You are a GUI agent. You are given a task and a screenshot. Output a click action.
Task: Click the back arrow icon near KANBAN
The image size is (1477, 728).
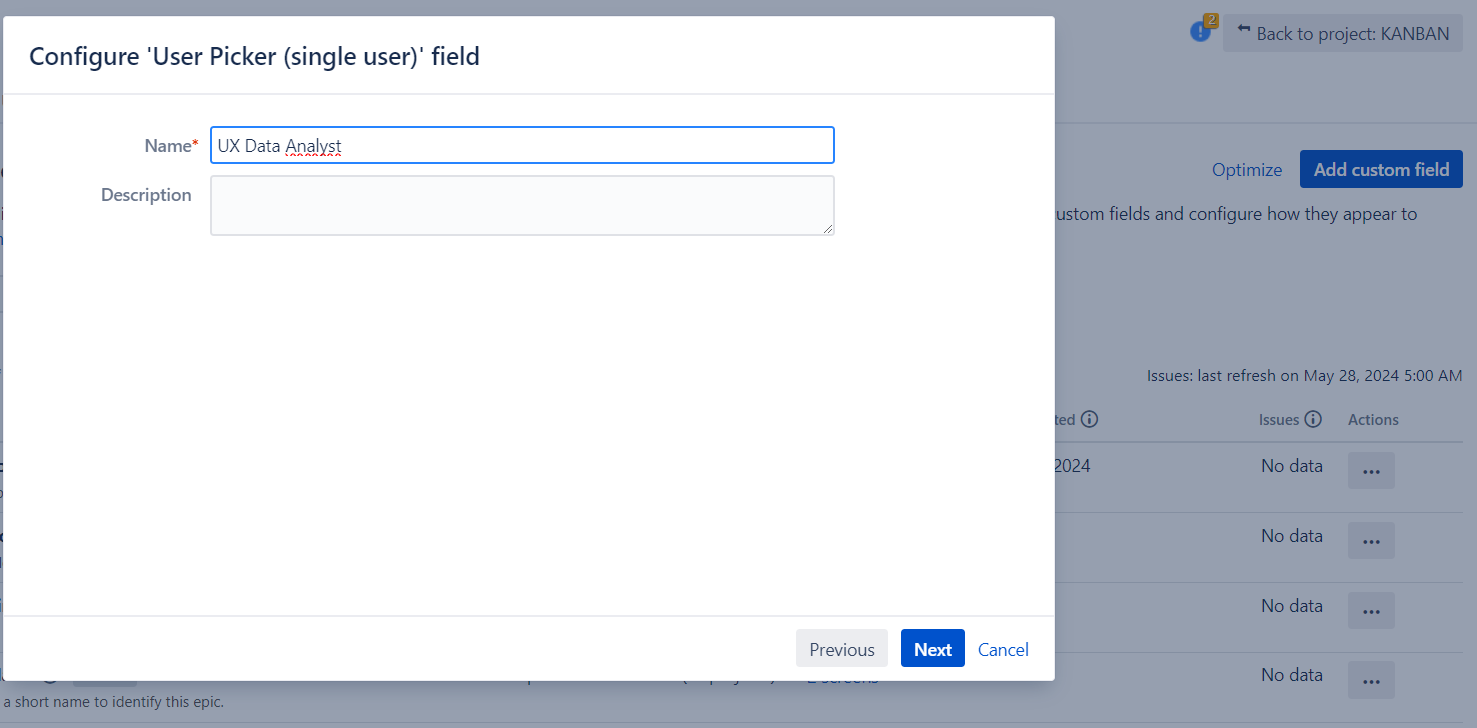click(1243, 30)
